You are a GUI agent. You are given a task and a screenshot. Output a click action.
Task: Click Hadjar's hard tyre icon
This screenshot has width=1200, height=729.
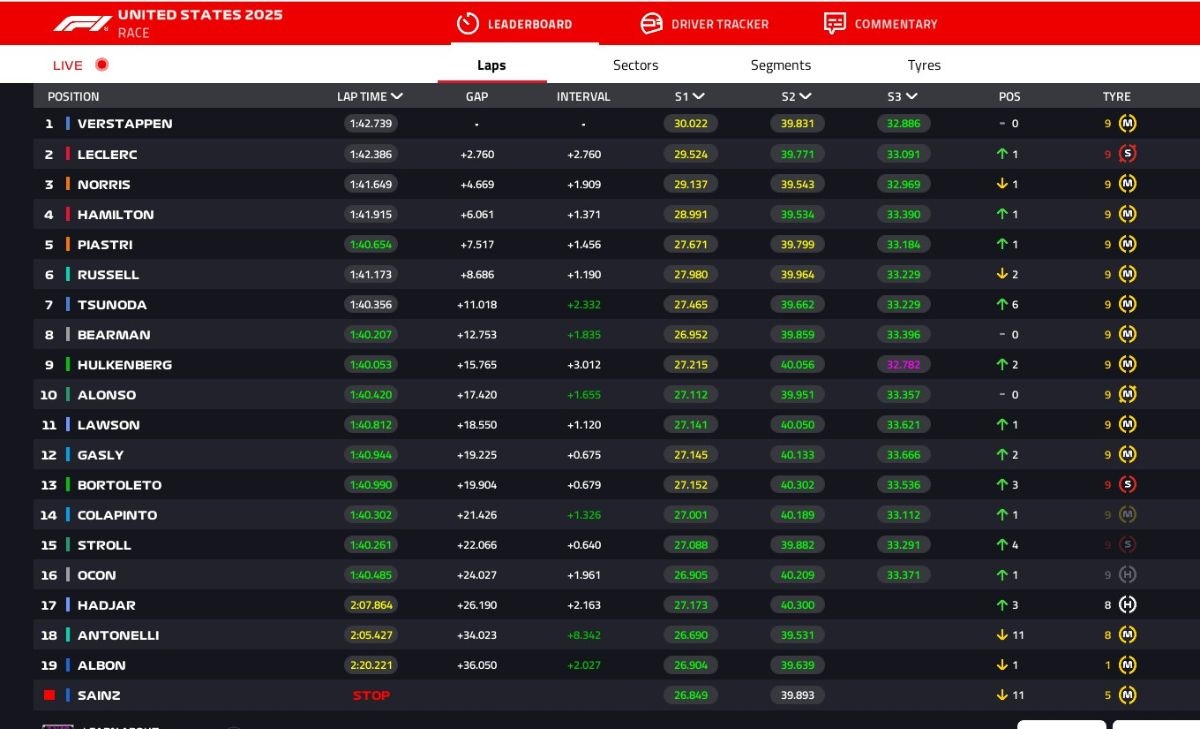(x=1127, y=605)
